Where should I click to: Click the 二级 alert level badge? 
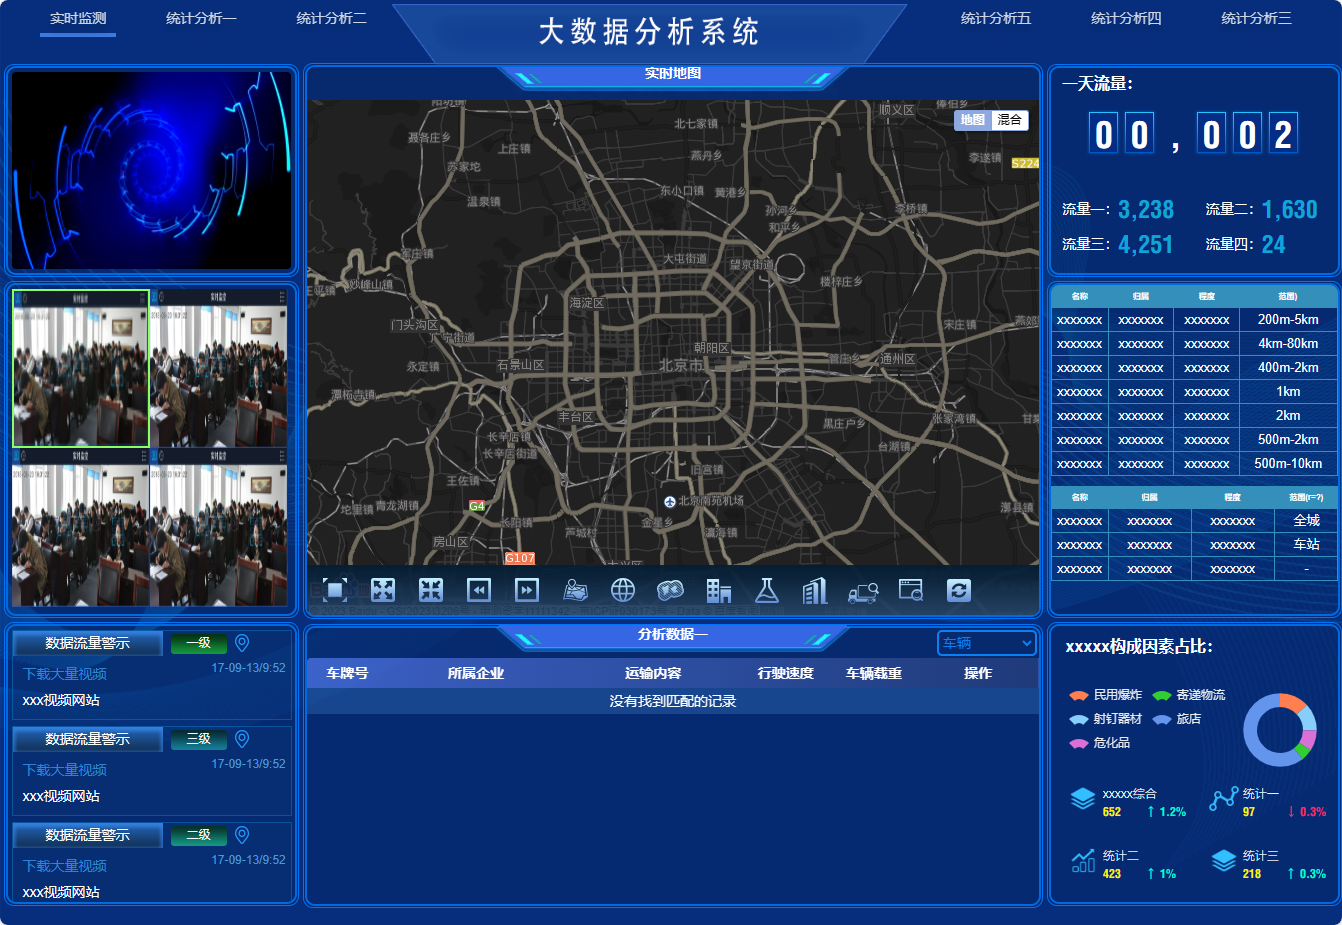tap(199, 835)
